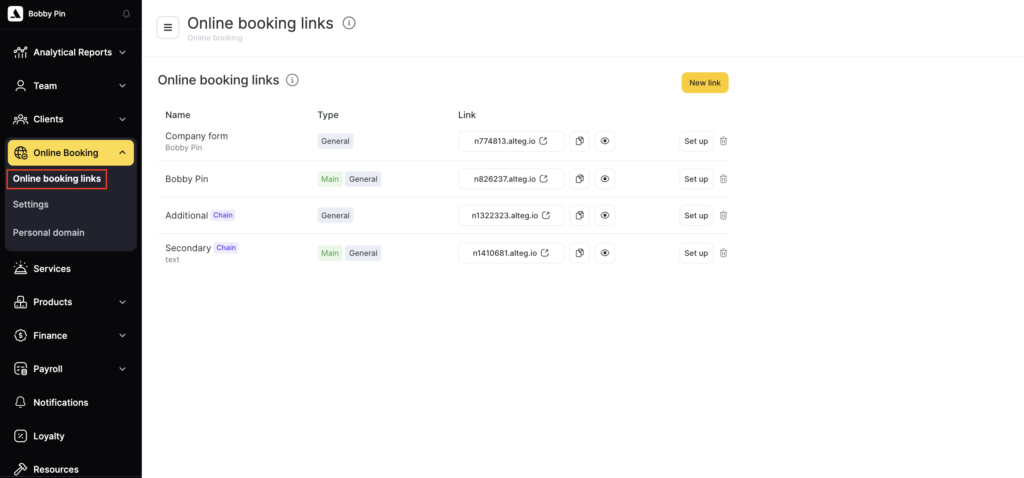Toggle the hamburger sidebar menu button
The height and width of the screenshot is (478, 1024).
168,27
